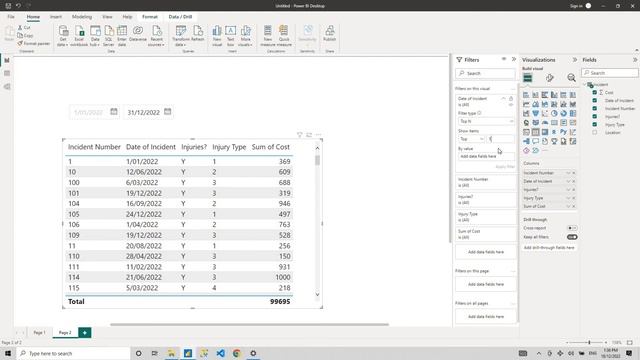Switch to the Data / Drill tab
The image size is (640, 360).
180,17
